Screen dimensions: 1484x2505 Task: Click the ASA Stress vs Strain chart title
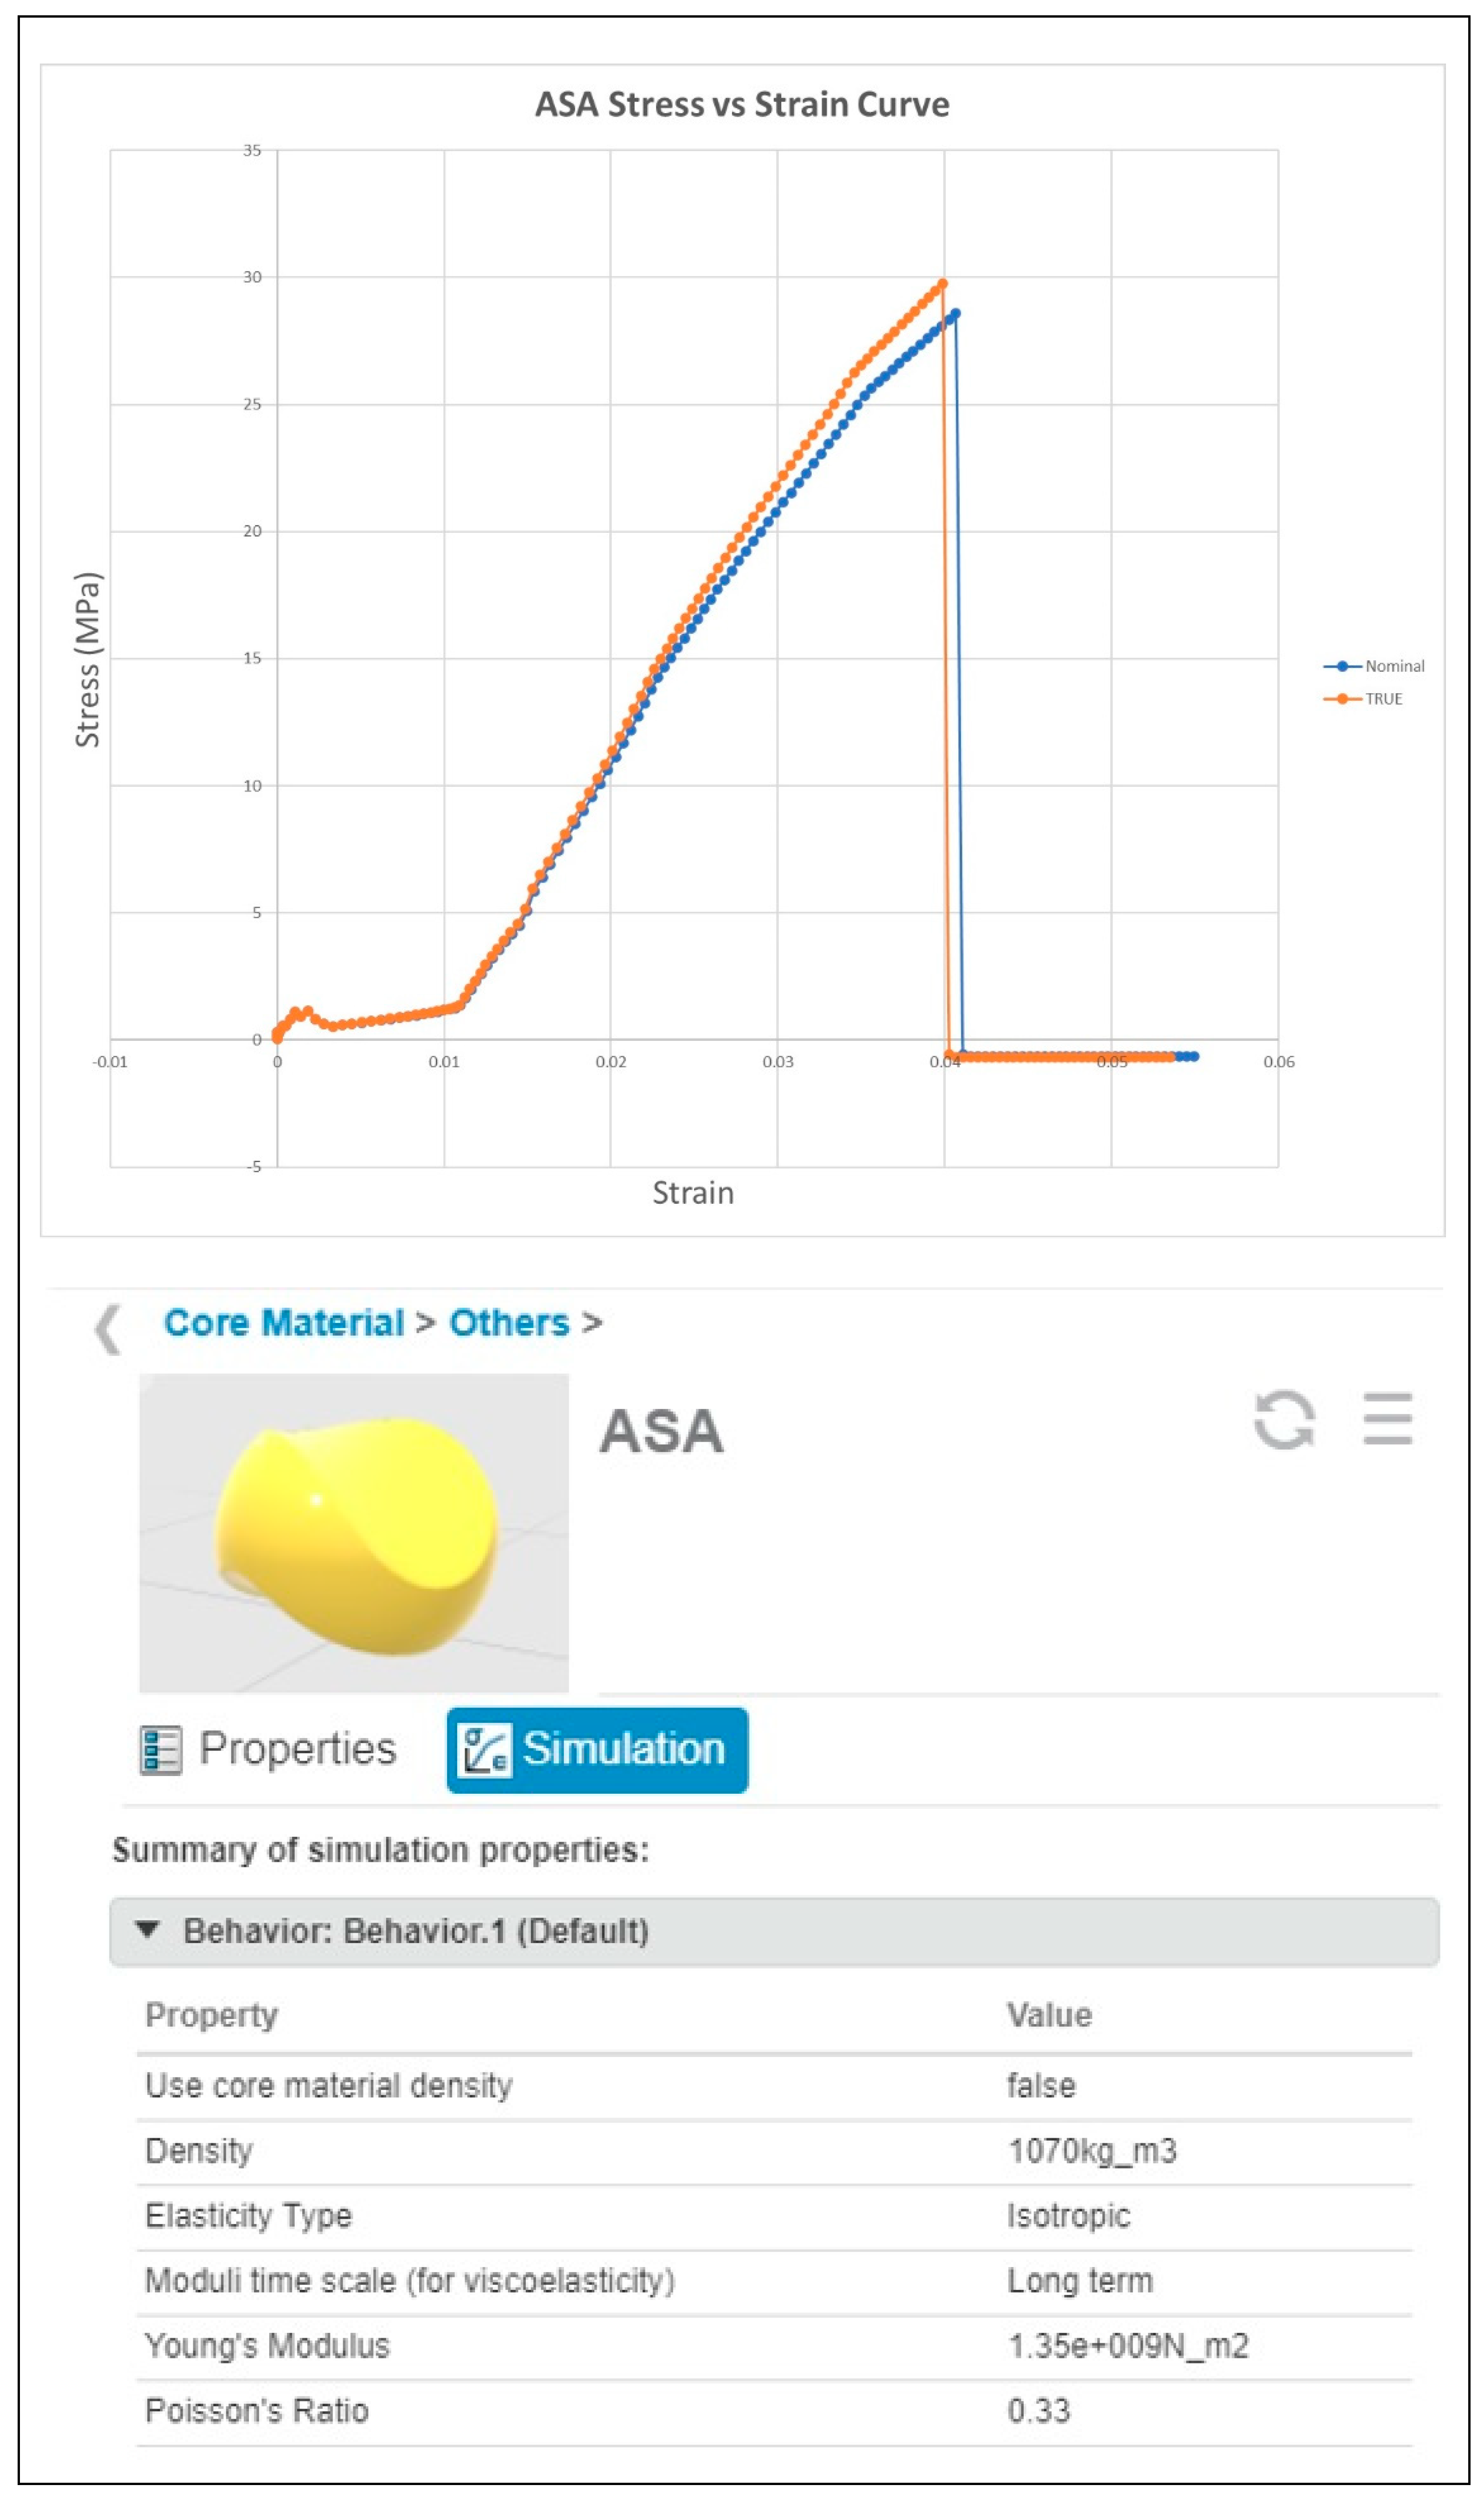point(742,105)
